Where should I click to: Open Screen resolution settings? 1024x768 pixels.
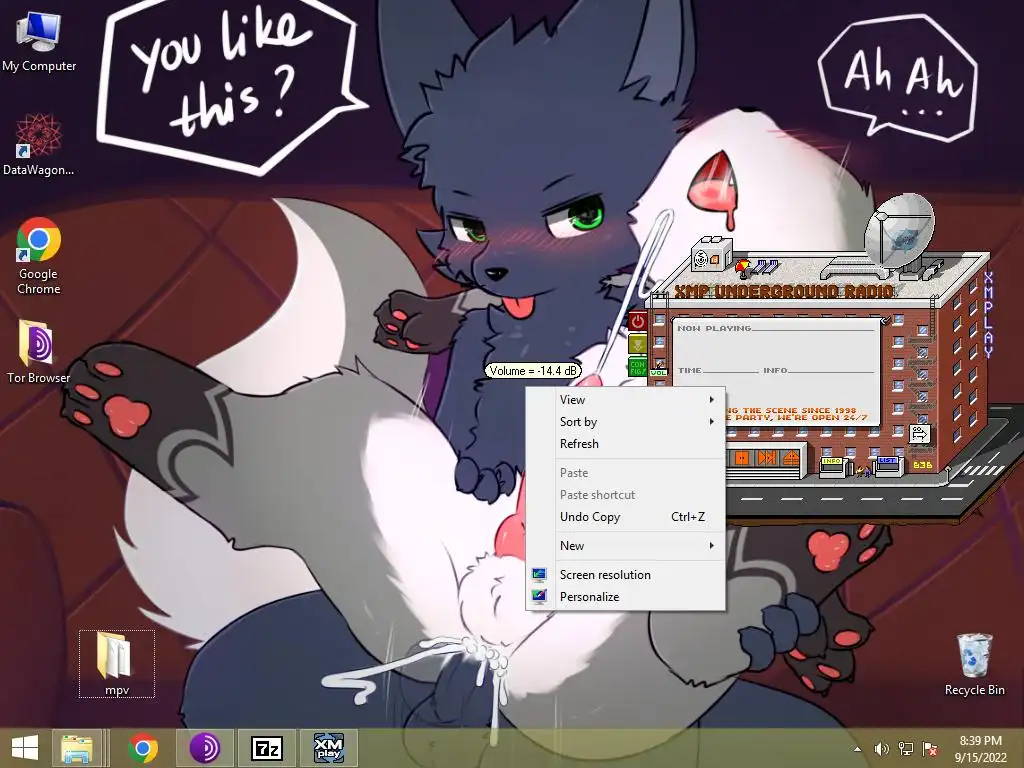(x=626, y=575)
